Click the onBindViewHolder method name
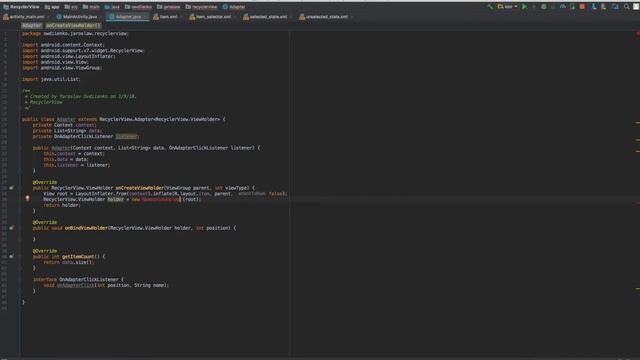The image size is (640, 360). 86,228
